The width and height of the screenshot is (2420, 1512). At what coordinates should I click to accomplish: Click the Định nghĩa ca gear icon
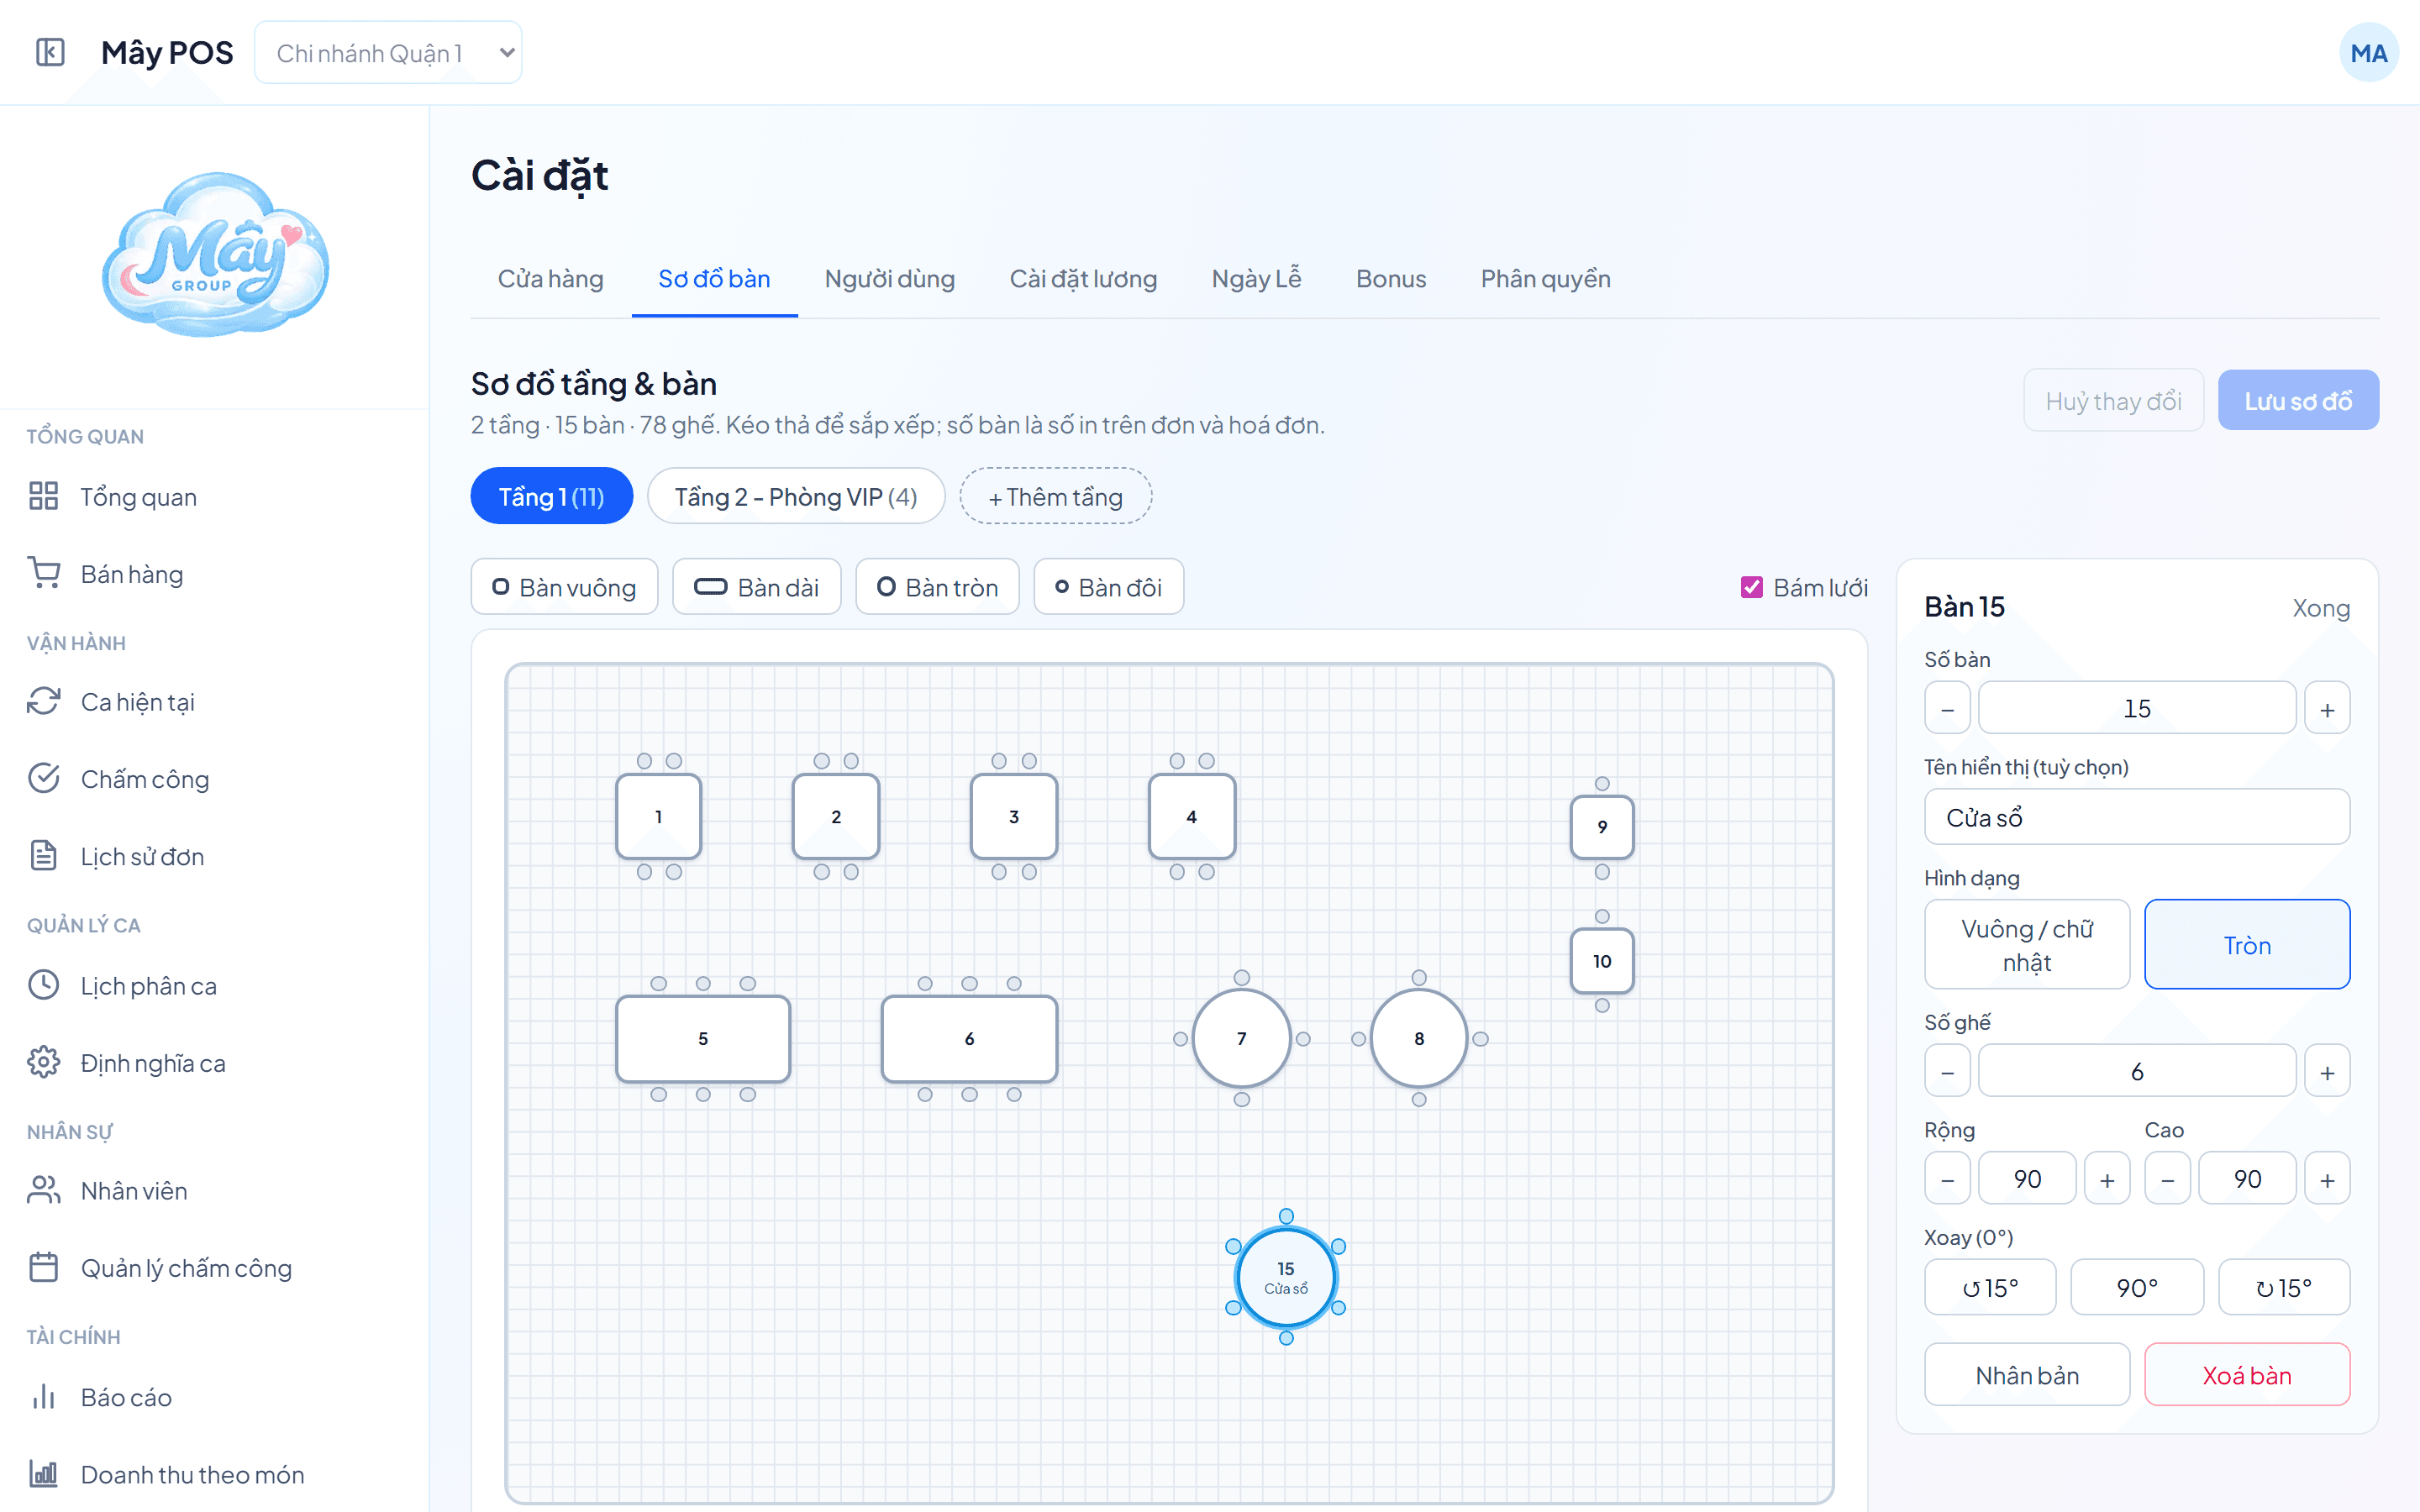pyautogui.click(x=43, y=1062)
